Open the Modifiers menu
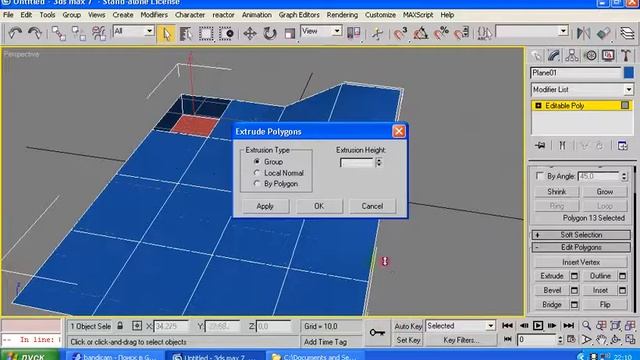 click(154, 15)
